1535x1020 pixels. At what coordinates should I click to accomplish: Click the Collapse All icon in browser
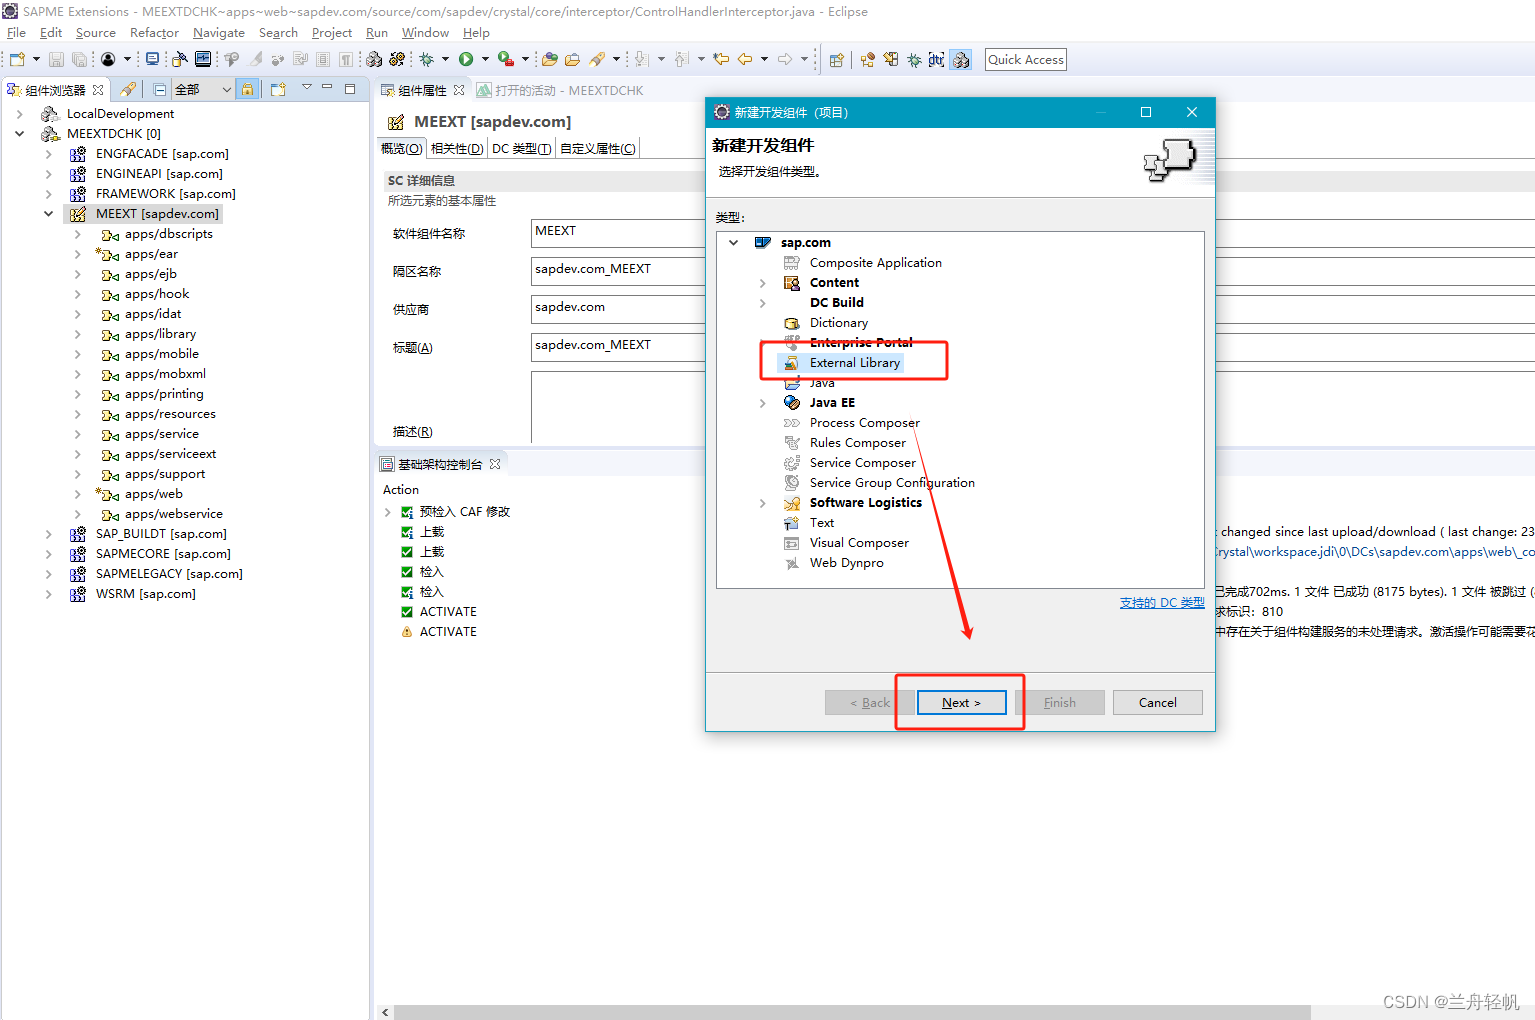click(x=160, y=89)
